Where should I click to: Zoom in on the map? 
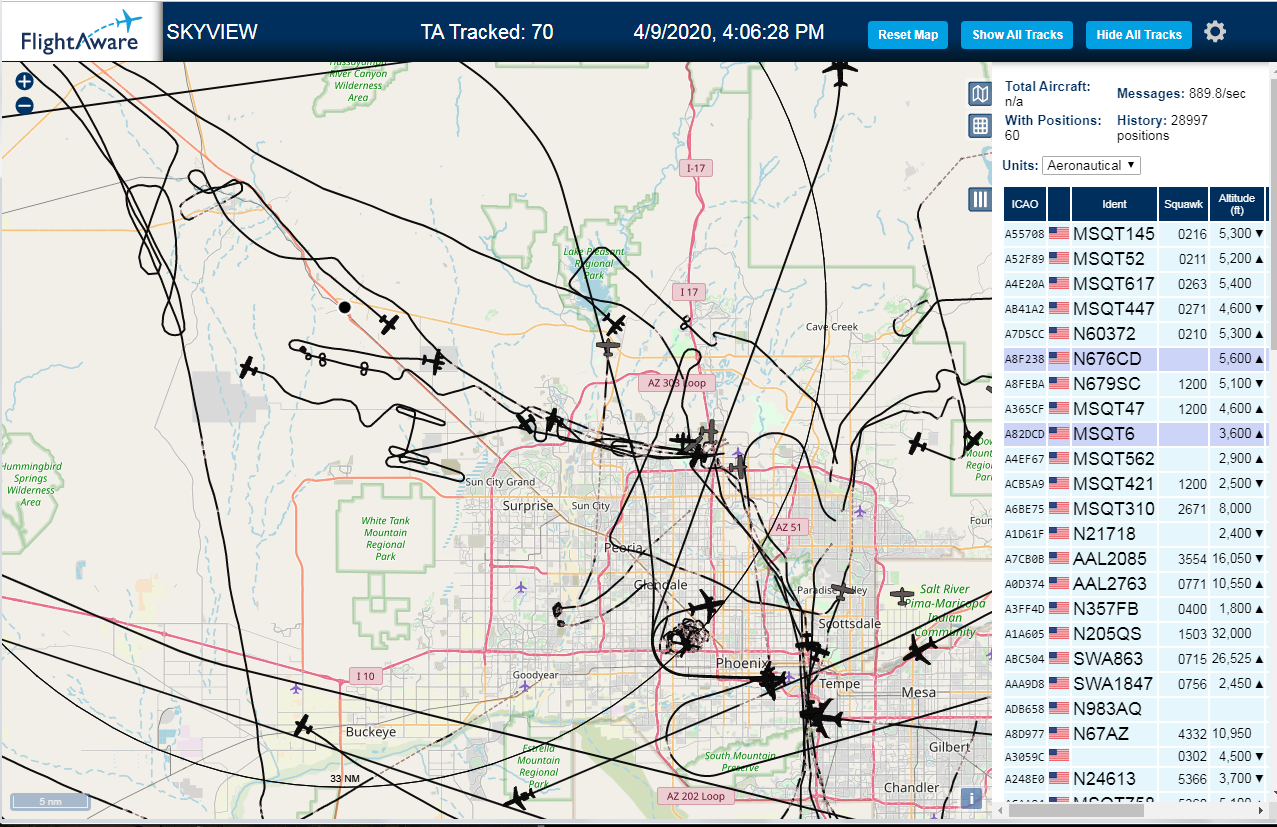pos(24,82)
